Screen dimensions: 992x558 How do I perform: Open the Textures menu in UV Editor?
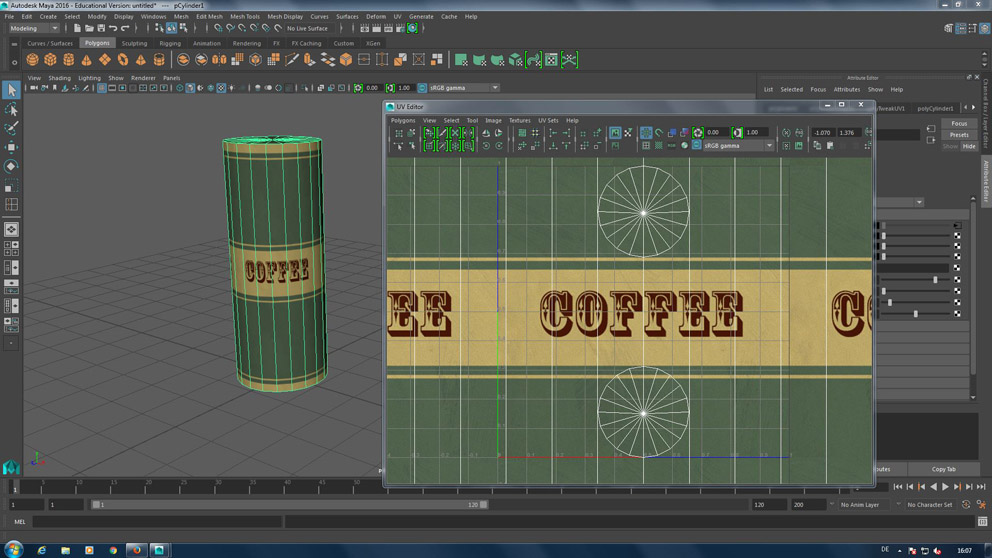click(x=519, y=120)
